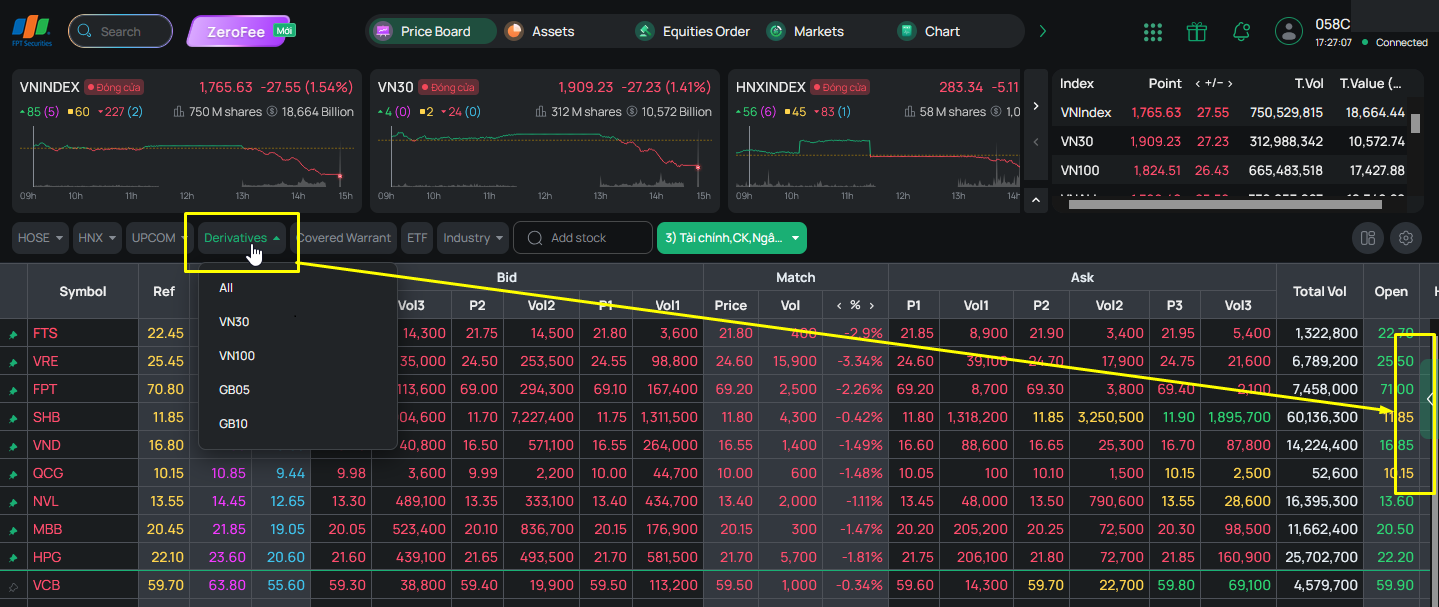
Task: Open the Industry dropdown
Action: point(473,238)
